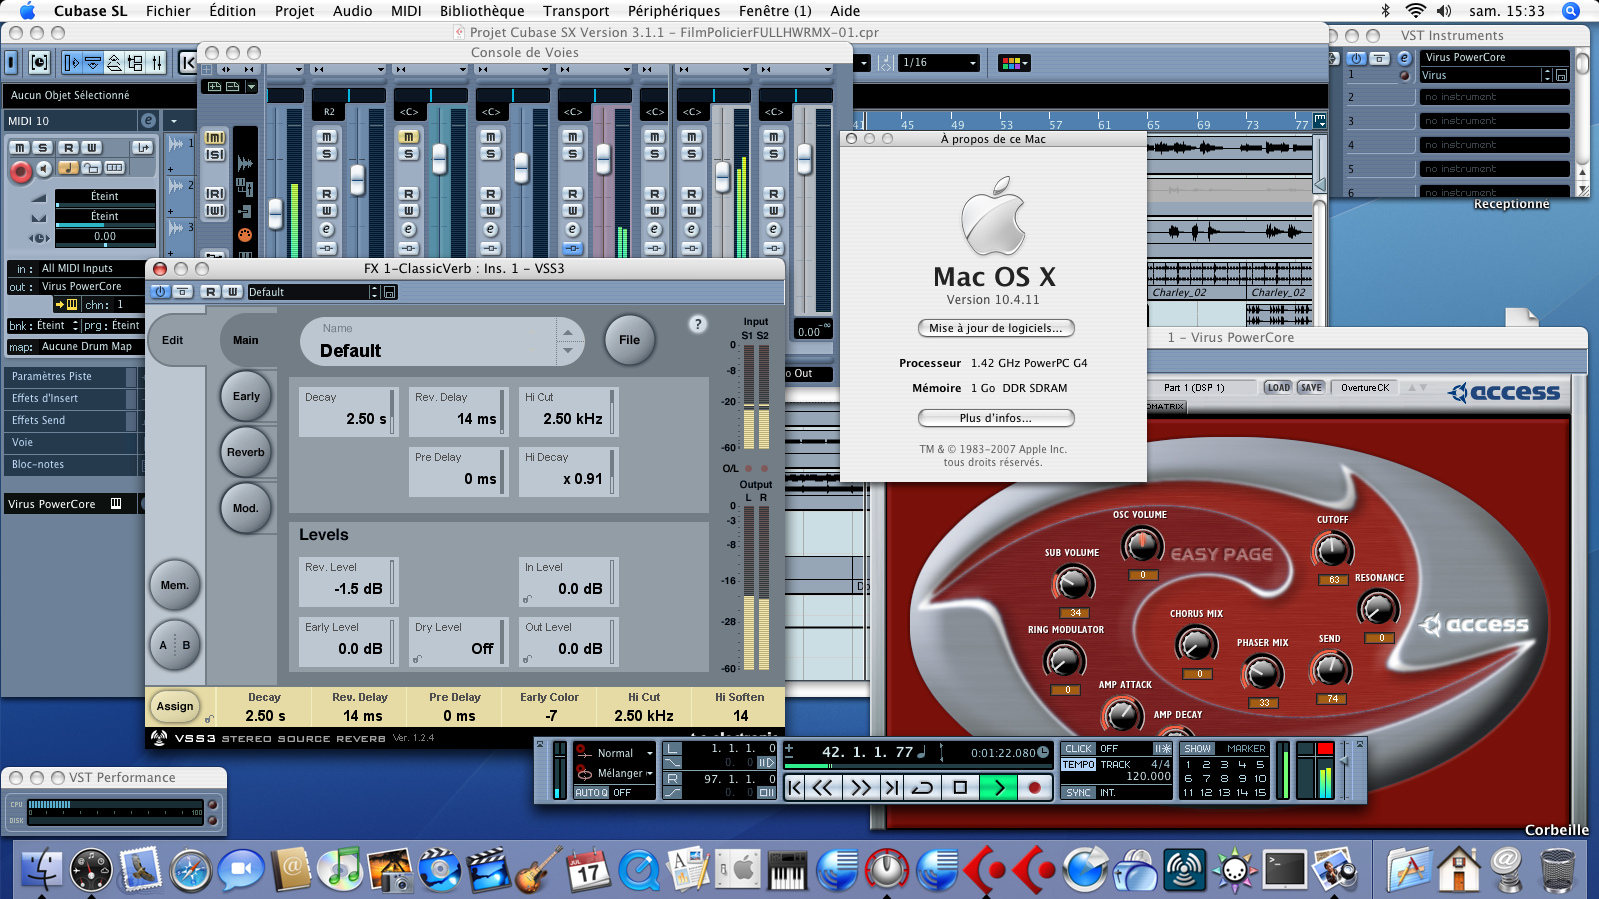Image resolution: width=1599 pixels, height=899 pixels.
Task: Open the Bloc-notes Inspector tab
Action: coord(70,464)
